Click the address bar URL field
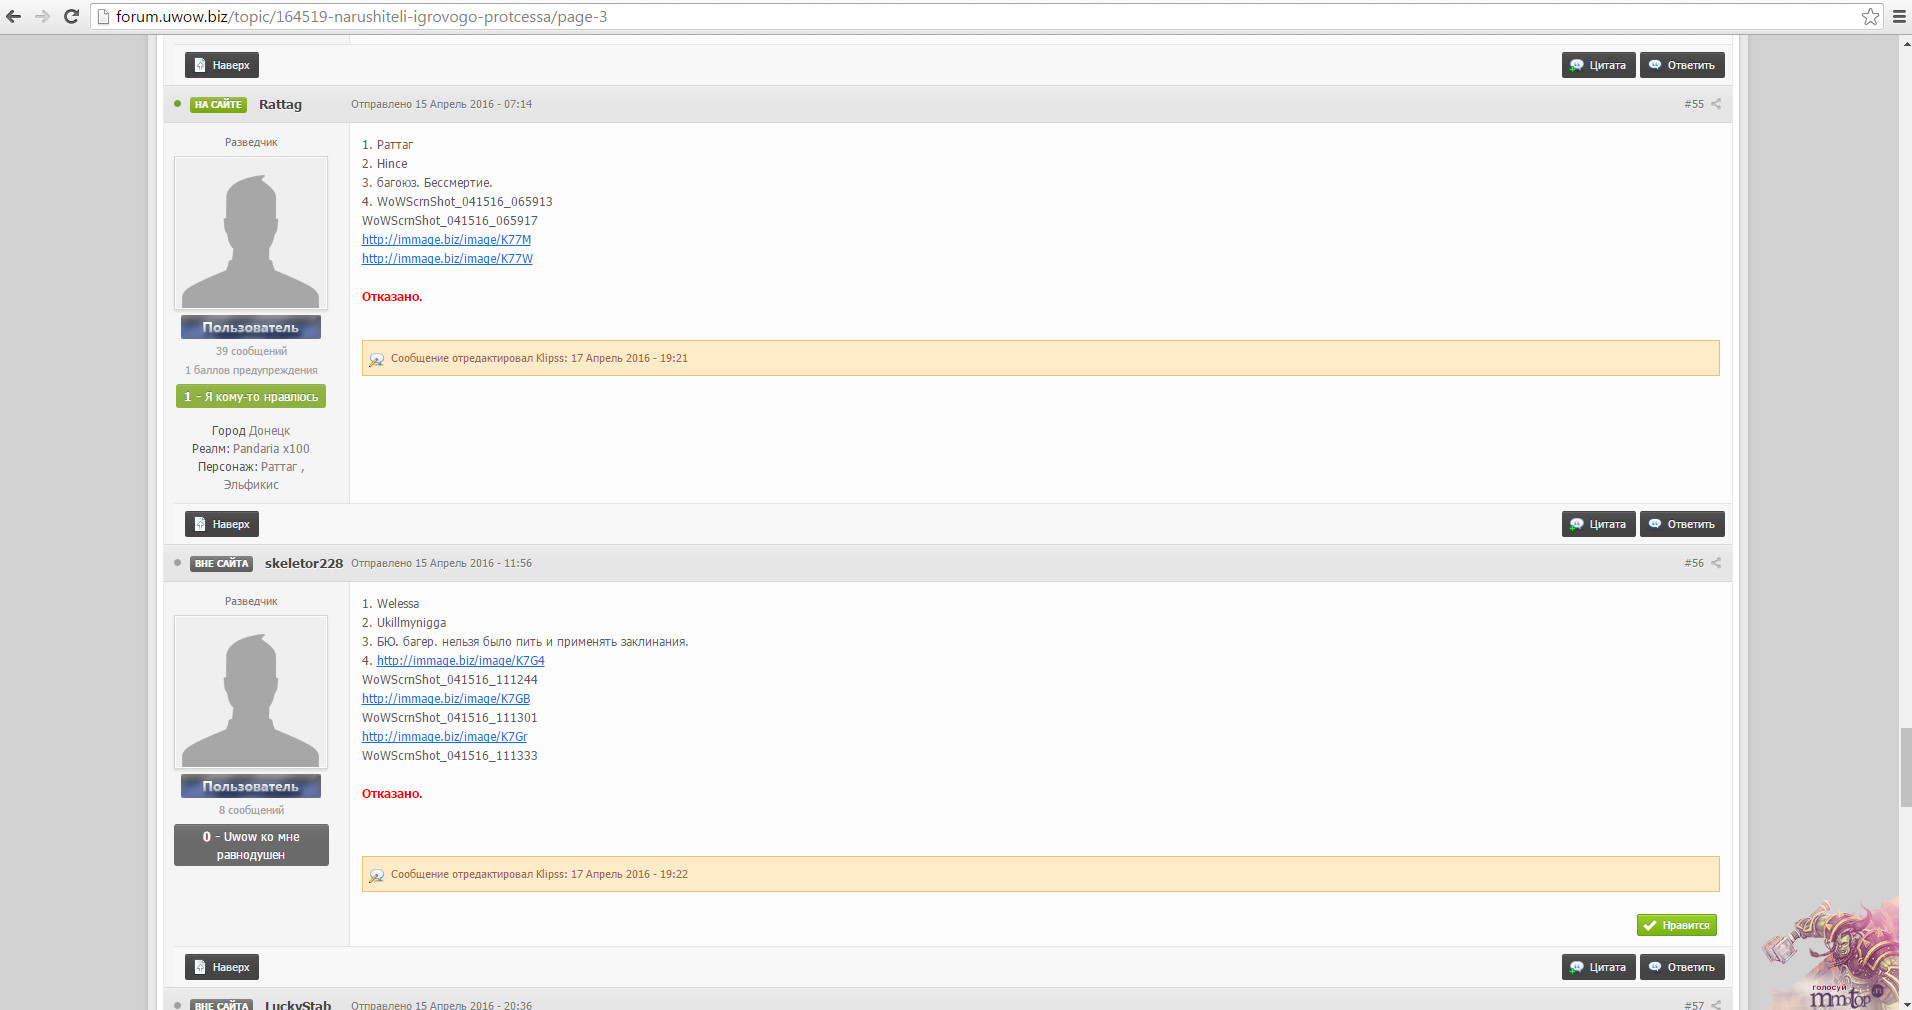The height and width of the screenshot is (1010, 1912). (x=900, y=16)
